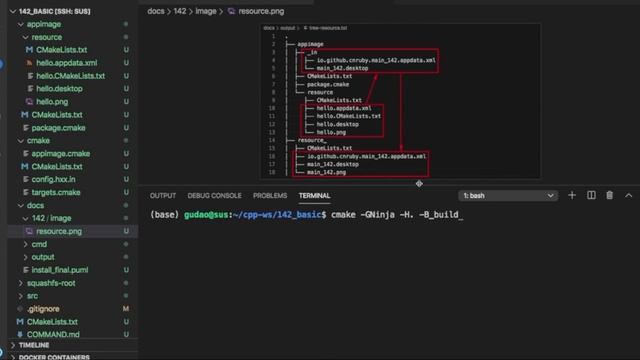Image resolution: width=640 pixels, height=360 pixels.
Task: Click the 'docs' breadcrumb segment
Action: point(156,11)
